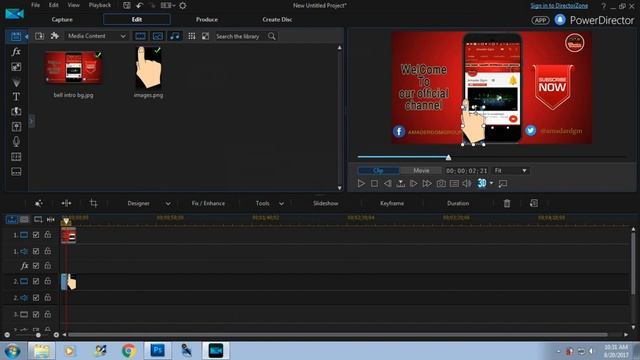Stop the preview playback
This screenshot has height=360, width=640.
(x=374, y=184)
